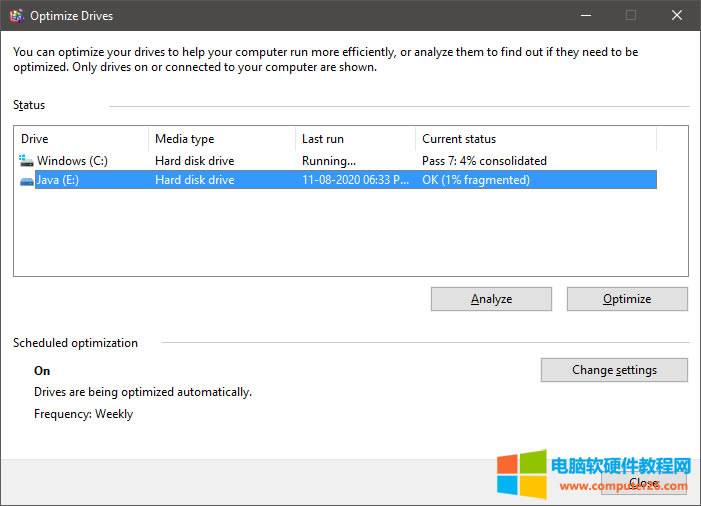Click the disabled maximize window button
Viewport: 701px width, 506px height.
click(x=631, y=15)
